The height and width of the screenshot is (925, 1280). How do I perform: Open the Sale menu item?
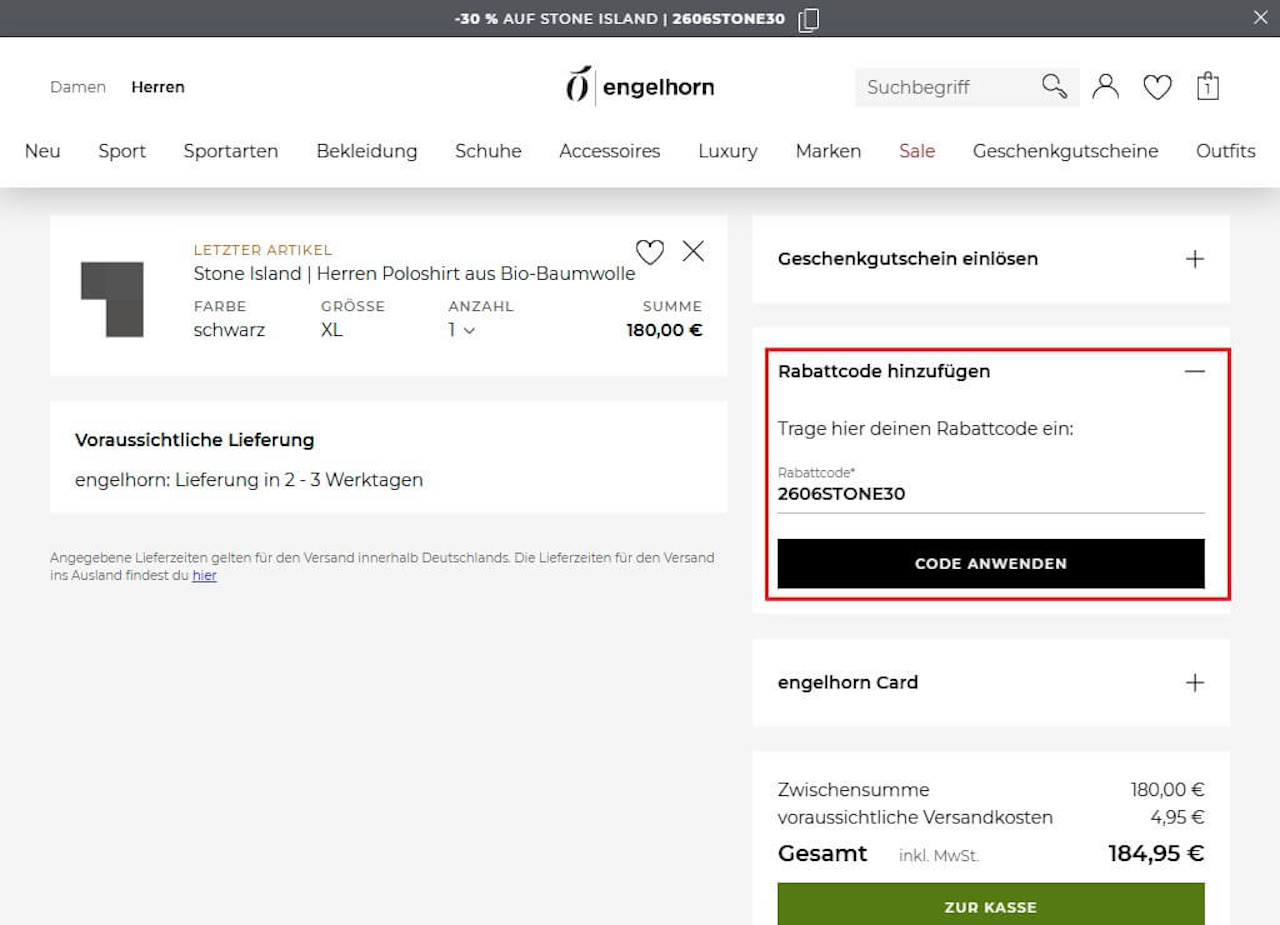917,151
